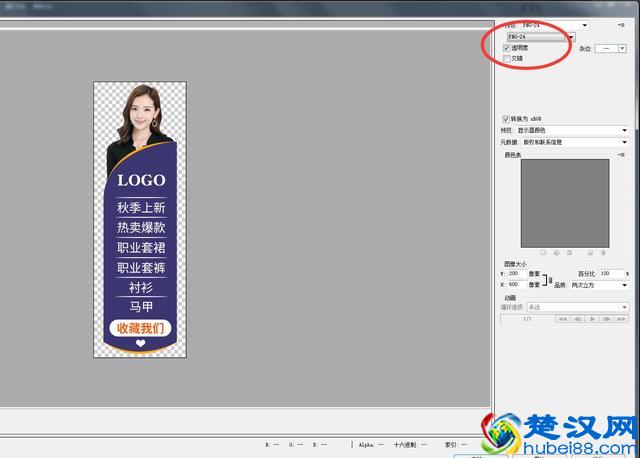
Task: Toggle the 转换为 sRGB checkbox
Action: tap(506, 118)
